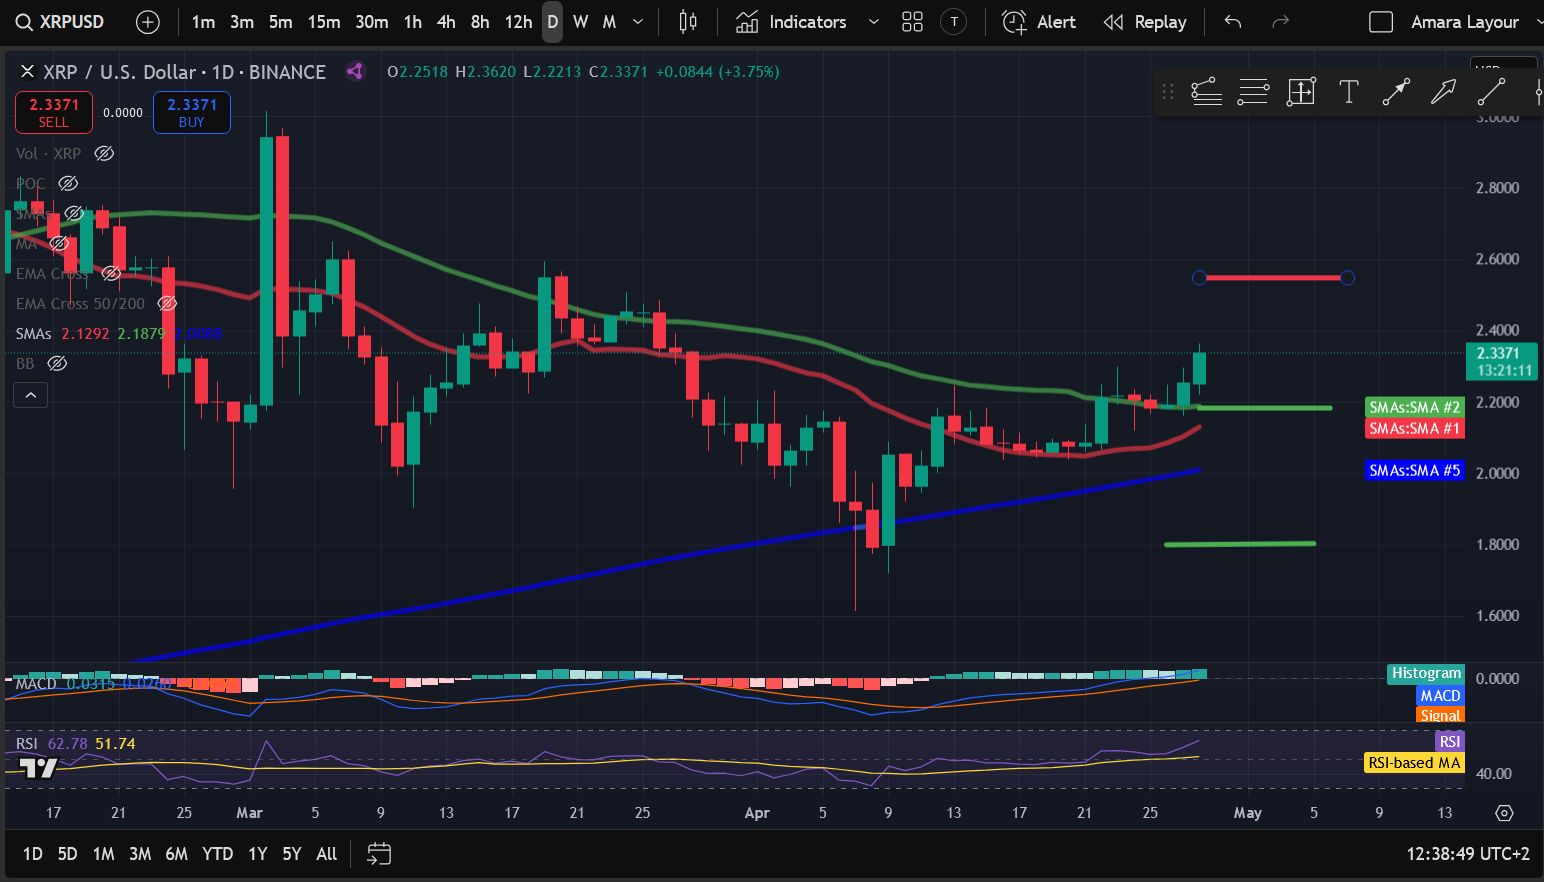This screenshot has height=882, width=1544.
Task: Select the plain line drawing tool
Action: 1491,92
